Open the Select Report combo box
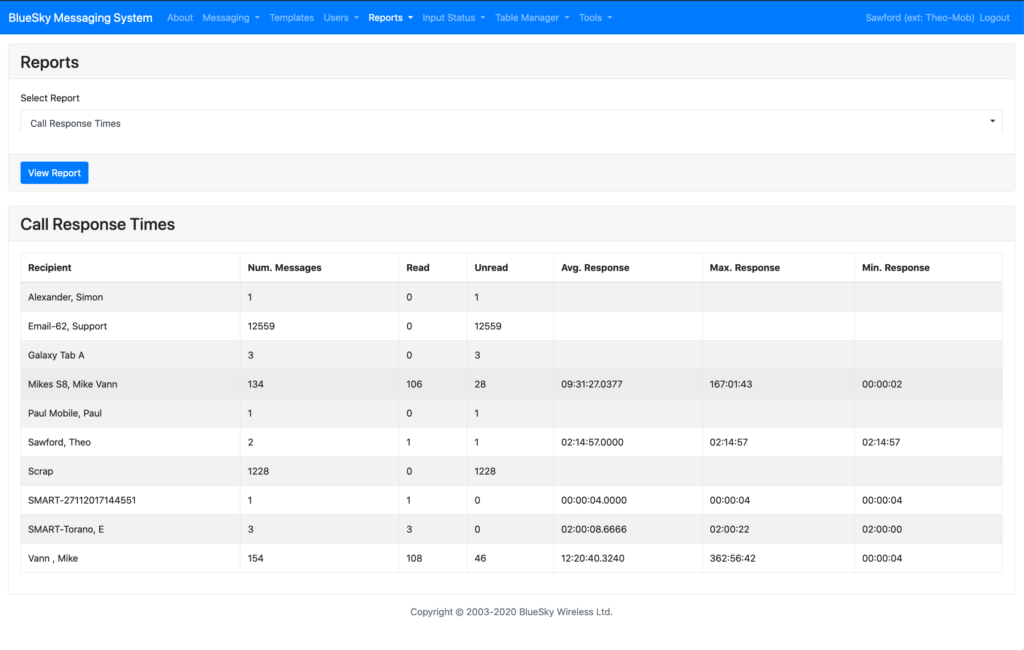 click(x=511, y=123)
